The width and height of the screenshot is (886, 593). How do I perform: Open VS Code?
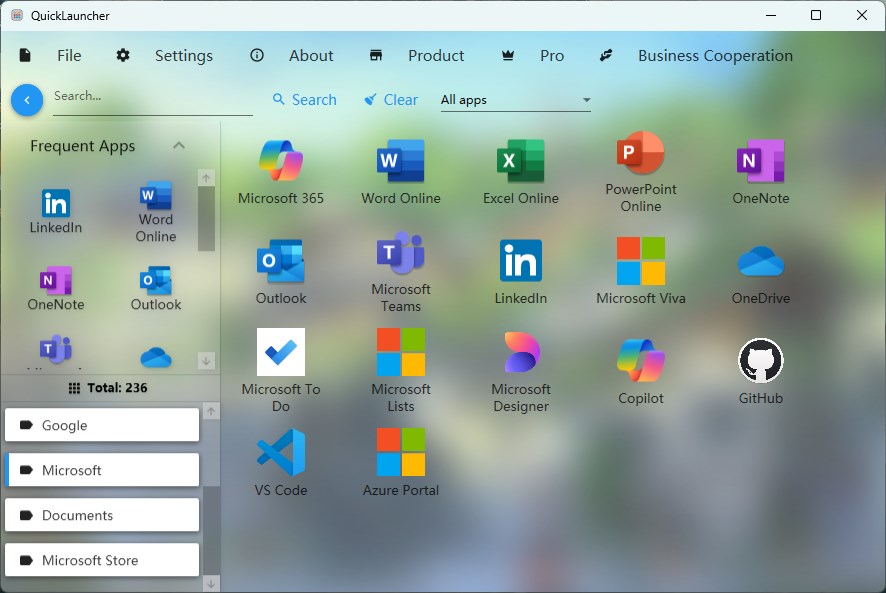tap(281, 463)
